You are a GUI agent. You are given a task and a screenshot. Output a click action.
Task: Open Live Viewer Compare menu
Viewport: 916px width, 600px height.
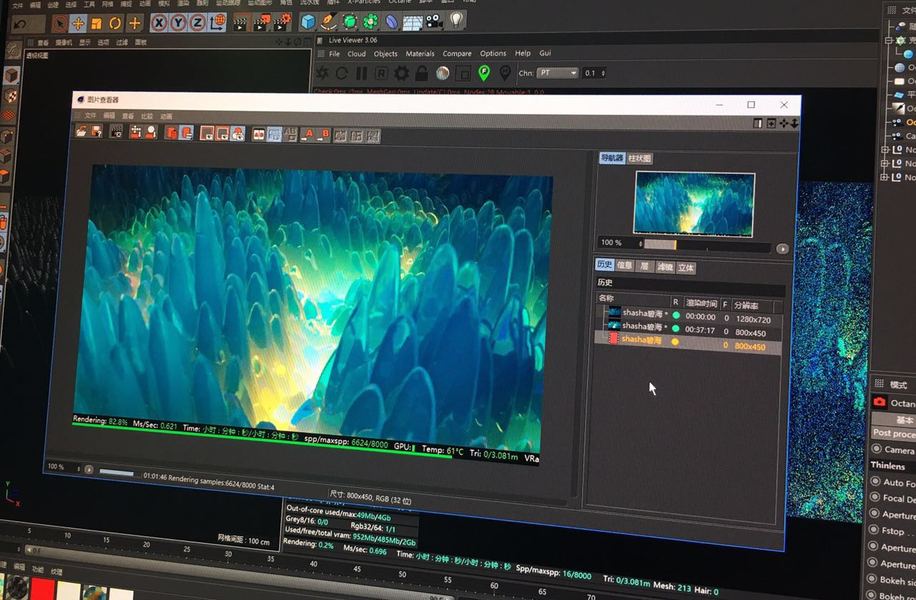coord(457,54)
